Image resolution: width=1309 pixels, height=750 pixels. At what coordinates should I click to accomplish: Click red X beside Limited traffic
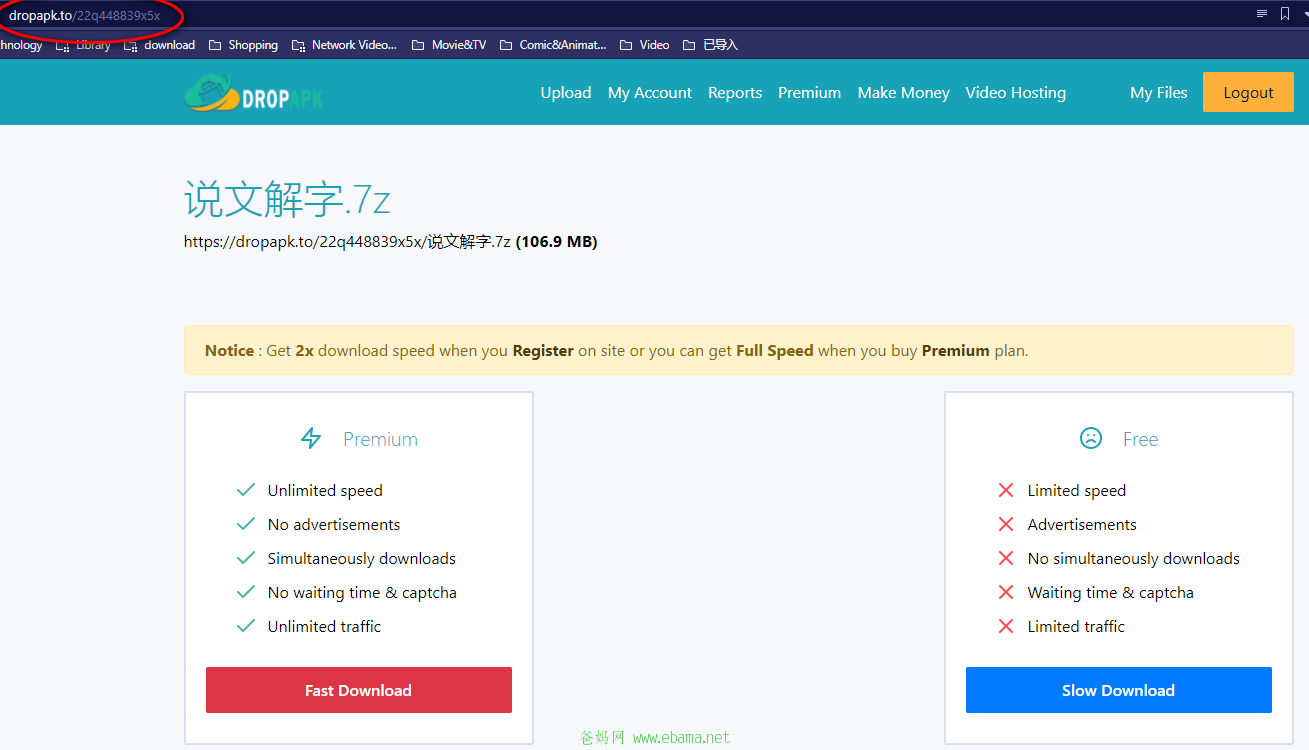[x=1006, y=626]
